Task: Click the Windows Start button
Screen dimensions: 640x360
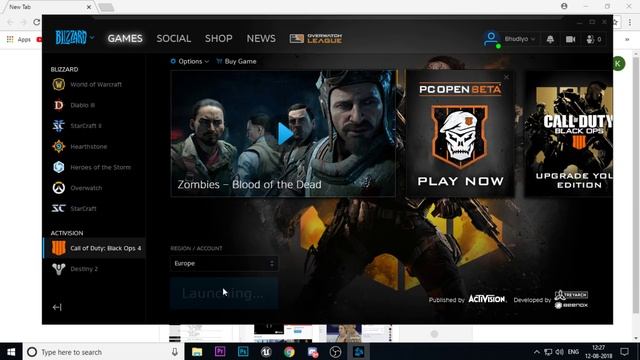Action: click(x=11, y=352)
